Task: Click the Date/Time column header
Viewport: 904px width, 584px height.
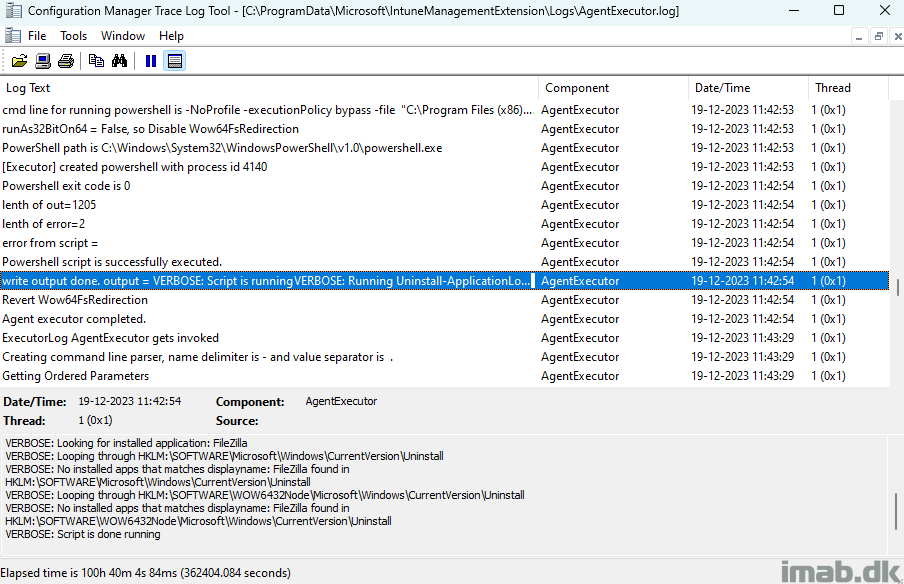Action: pos(748,88)
